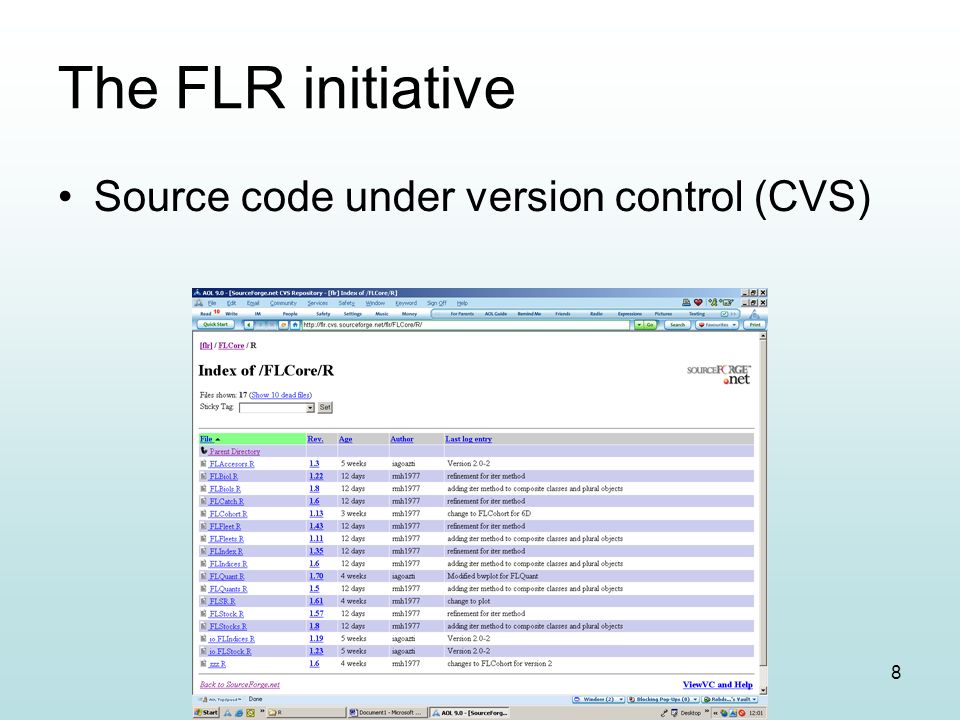
Task: Open the Money toolbar icon
Action: coord(409,313)
